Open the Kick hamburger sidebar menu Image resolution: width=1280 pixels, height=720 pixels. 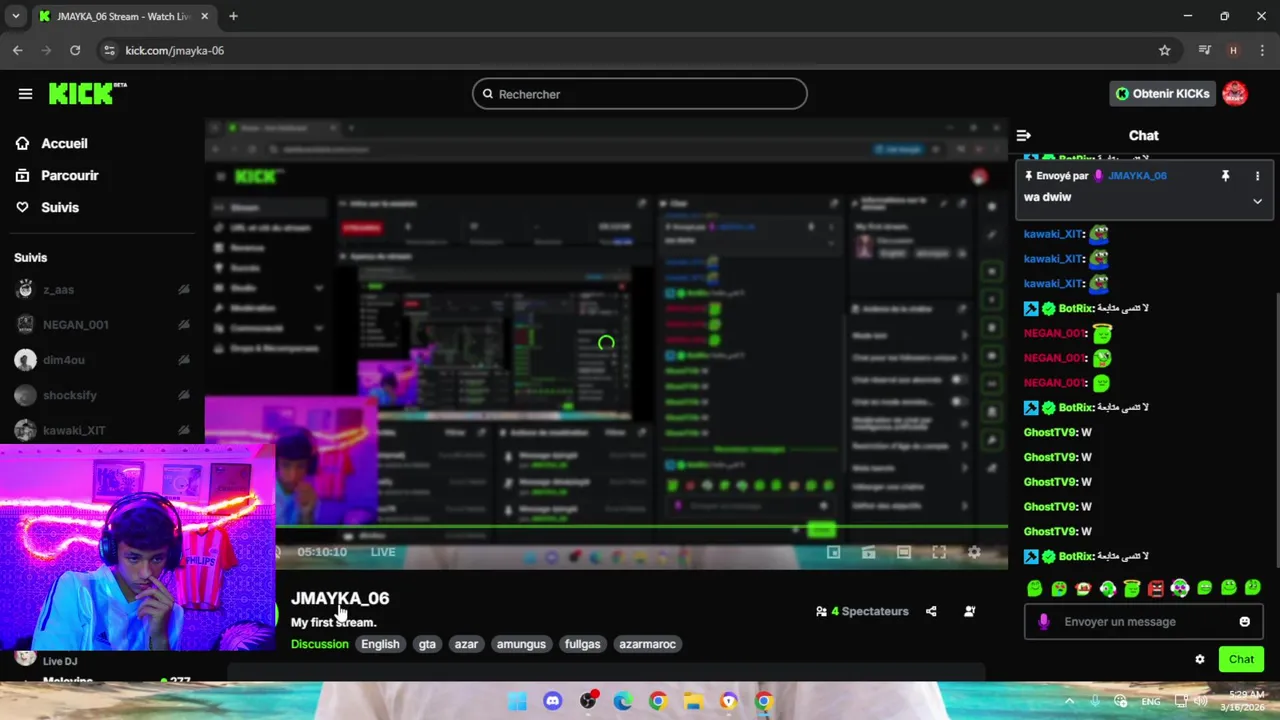click(x=25, y=94)
